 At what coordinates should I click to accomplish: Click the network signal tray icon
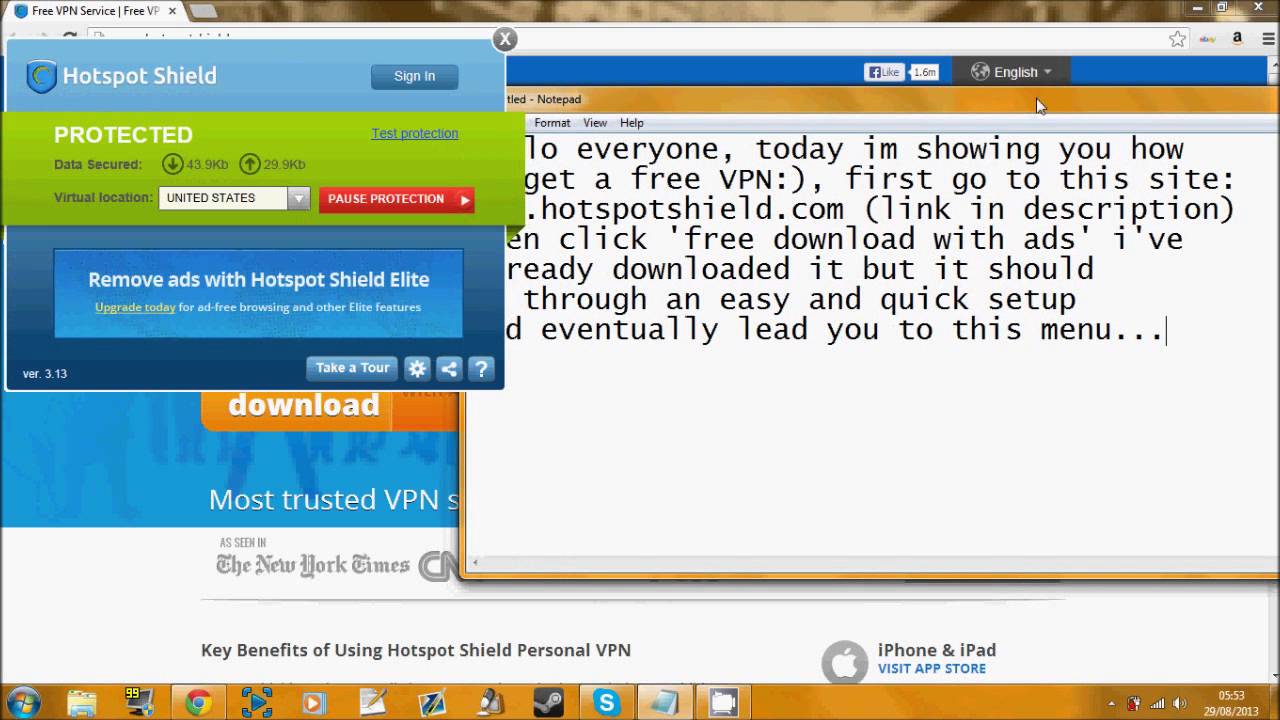point(1158,703)
